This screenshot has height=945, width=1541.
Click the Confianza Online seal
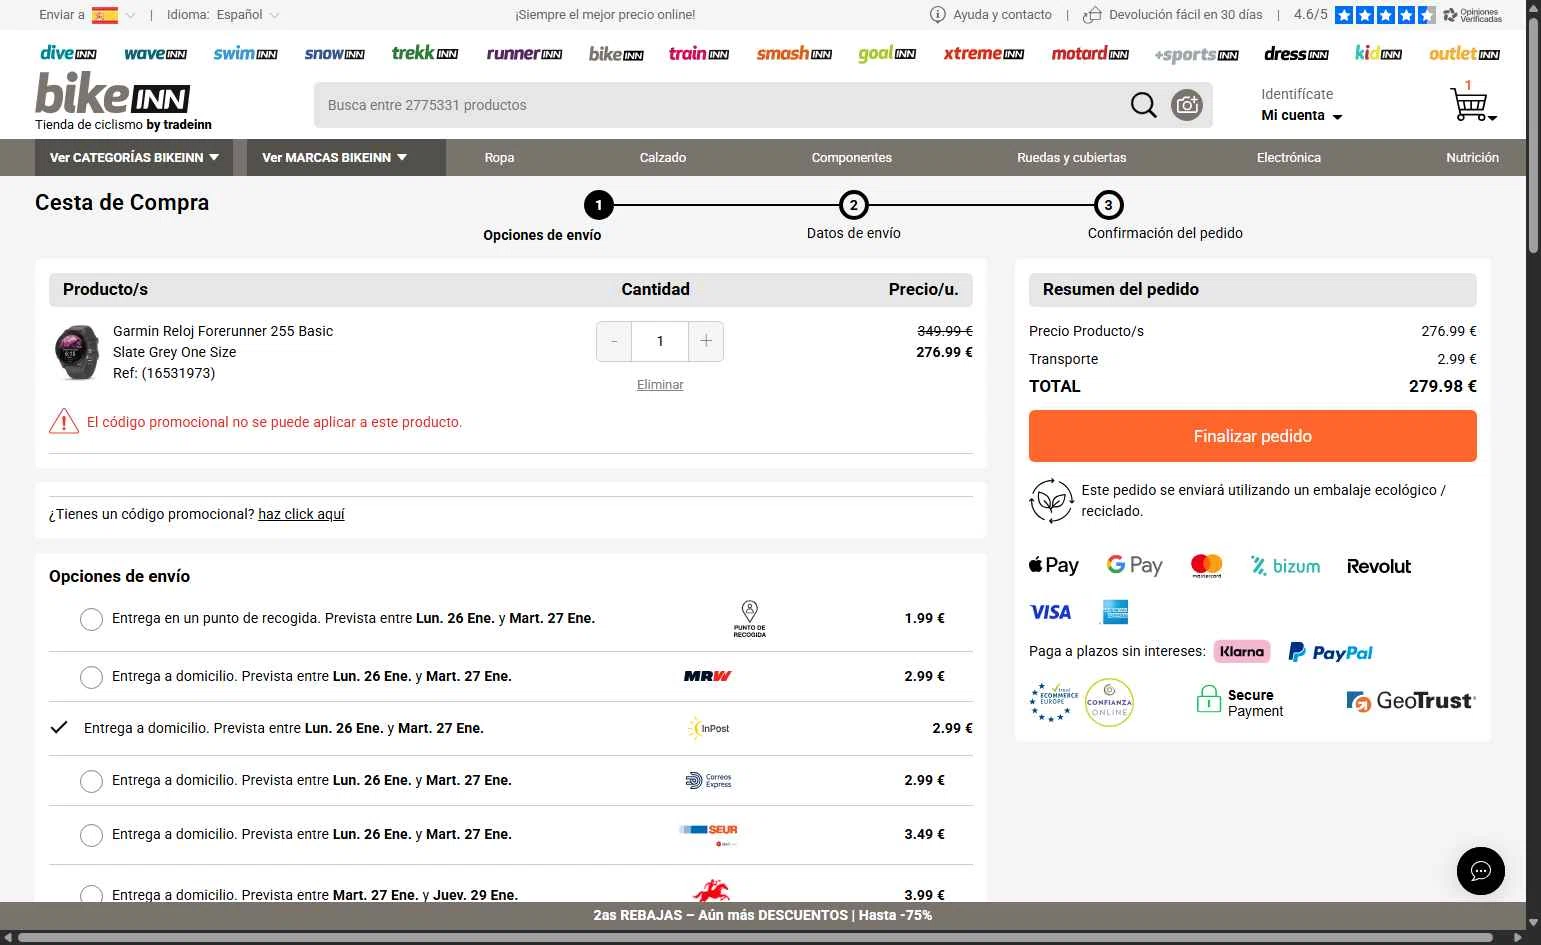pos(1109,702)
